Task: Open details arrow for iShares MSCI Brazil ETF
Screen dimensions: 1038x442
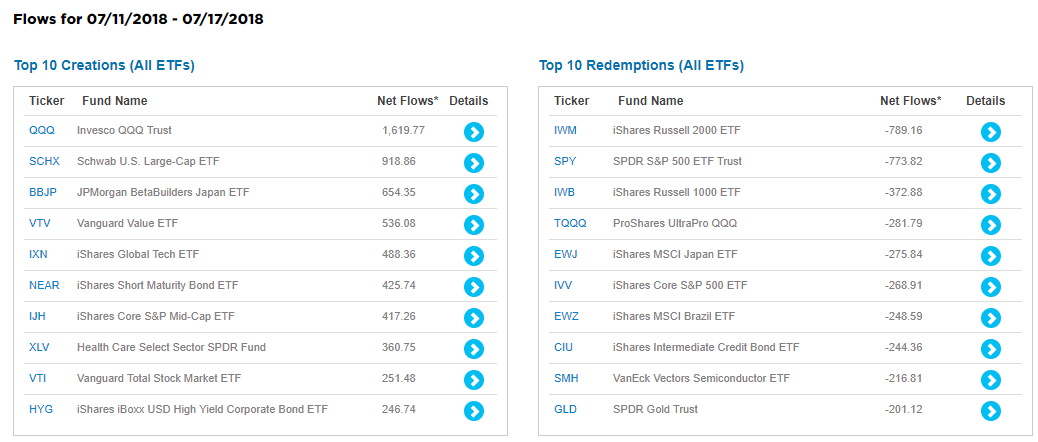Action: click(990, 318)
